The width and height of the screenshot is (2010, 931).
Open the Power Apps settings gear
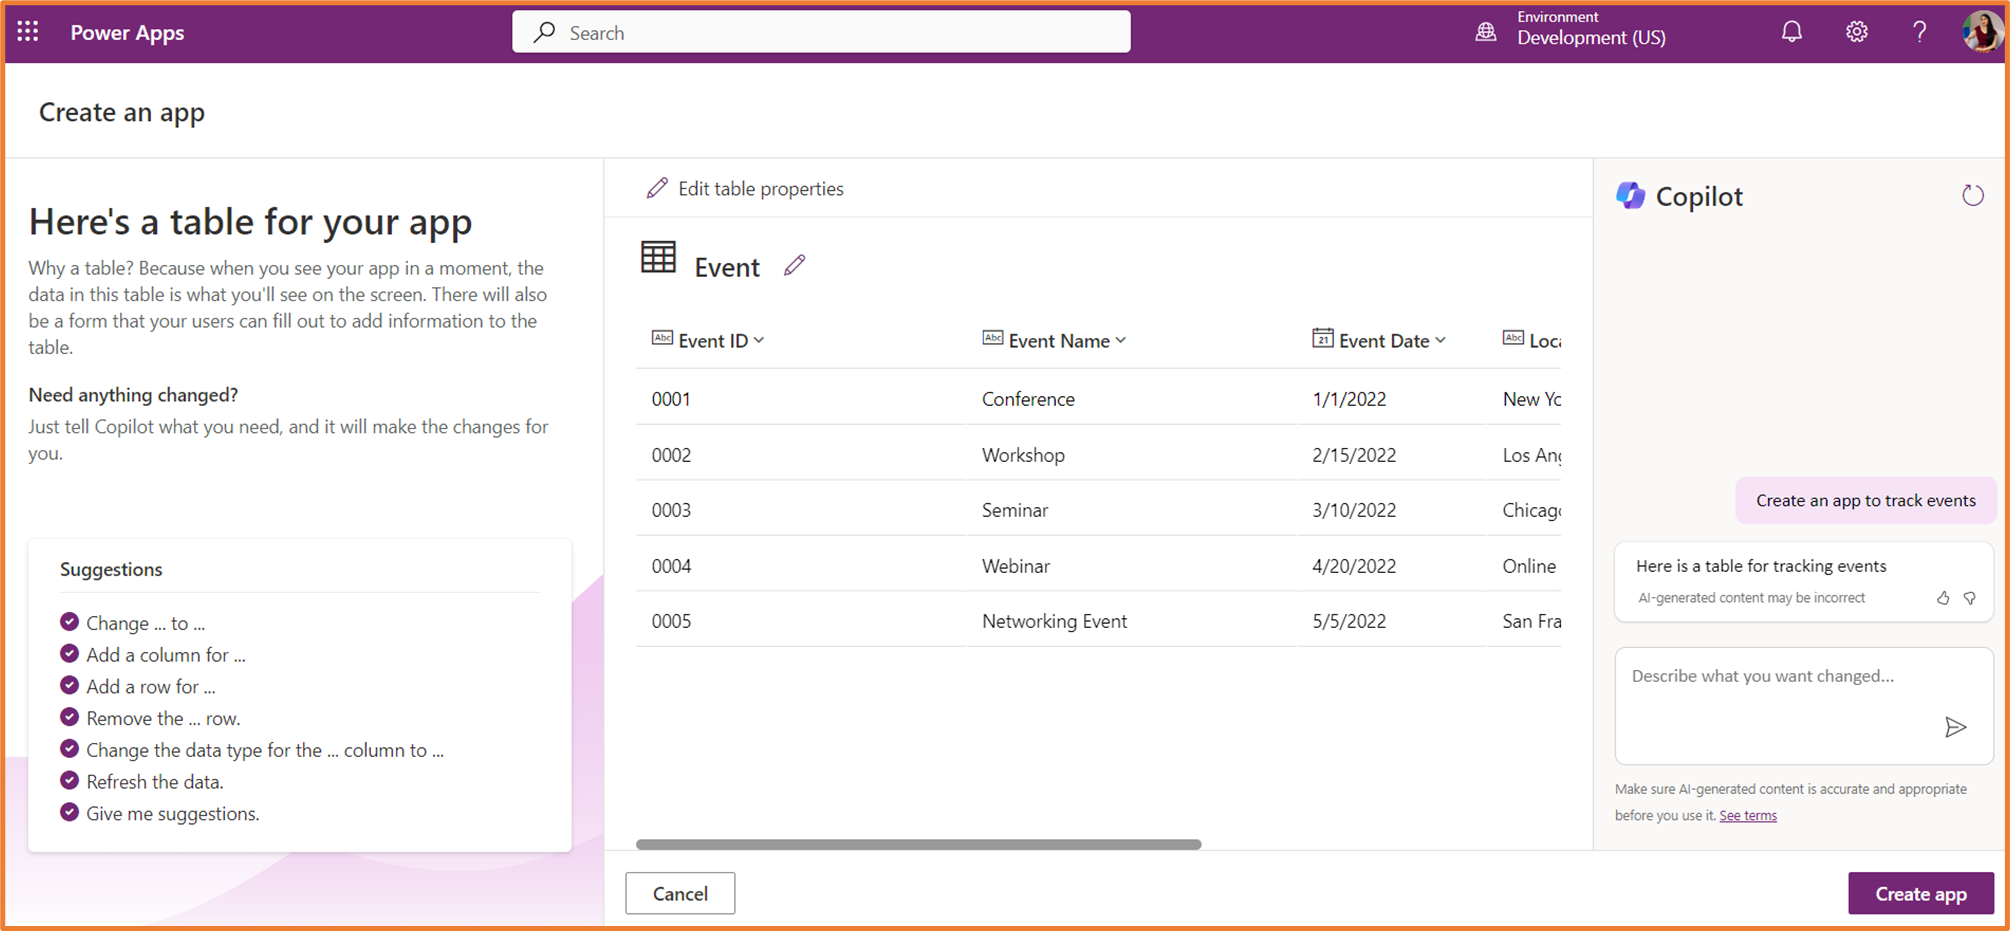click(x=1855, y=31)
